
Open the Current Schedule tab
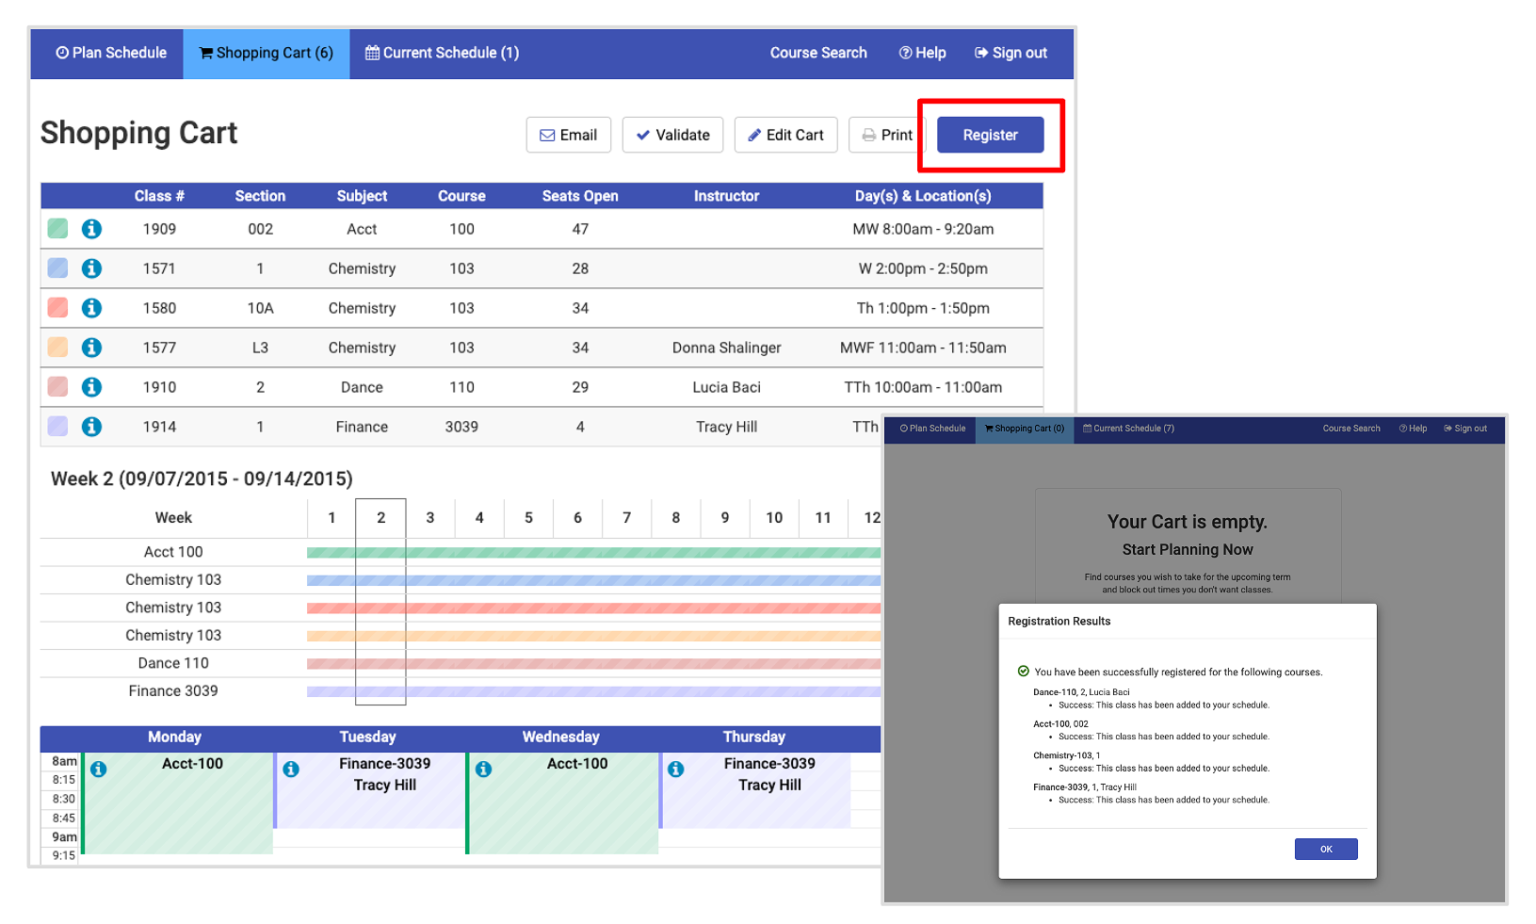[x=441, y=53]
